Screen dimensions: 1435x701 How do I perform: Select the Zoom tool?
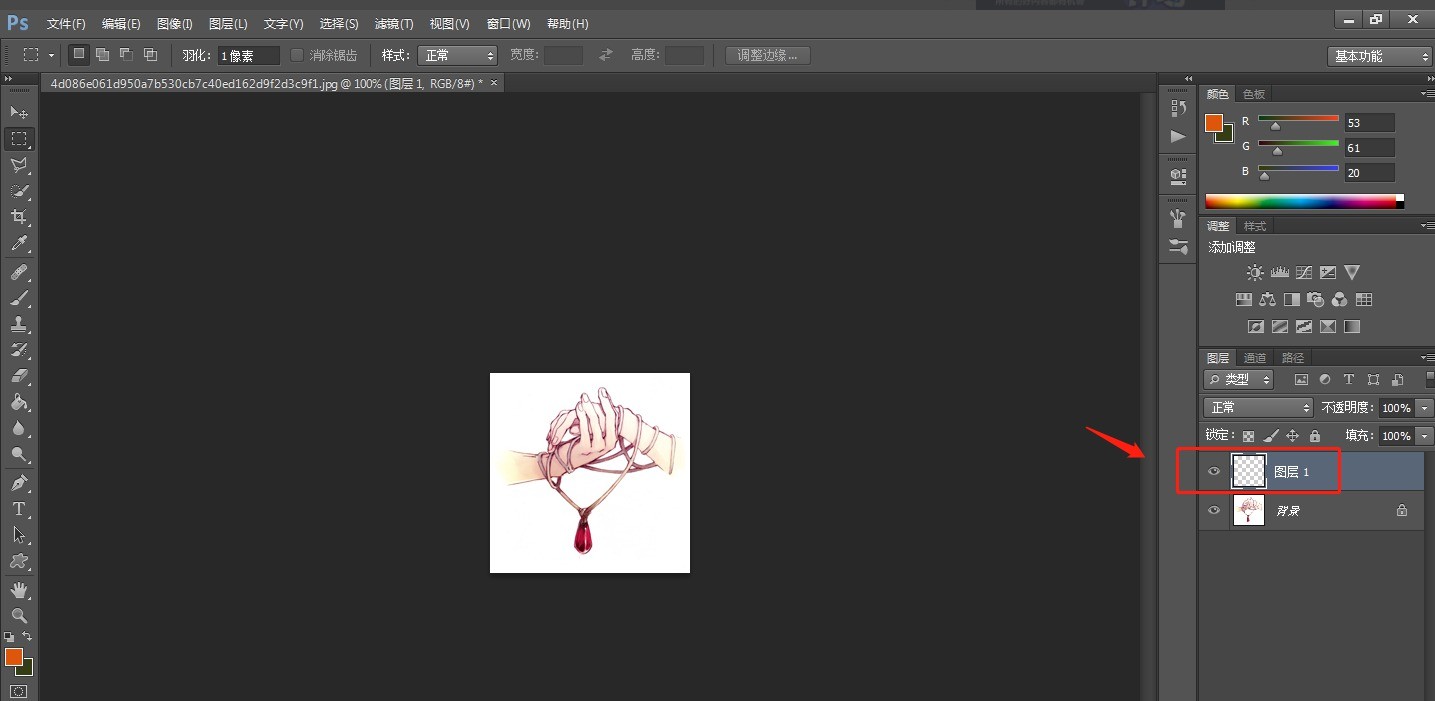click(18, 615)
